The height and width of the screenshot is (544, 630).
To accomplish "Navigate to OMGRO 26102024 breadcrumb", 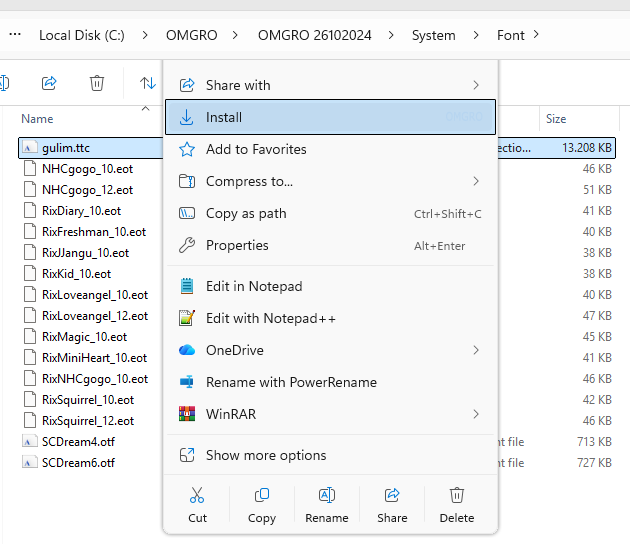I will (x=314, y=35).
